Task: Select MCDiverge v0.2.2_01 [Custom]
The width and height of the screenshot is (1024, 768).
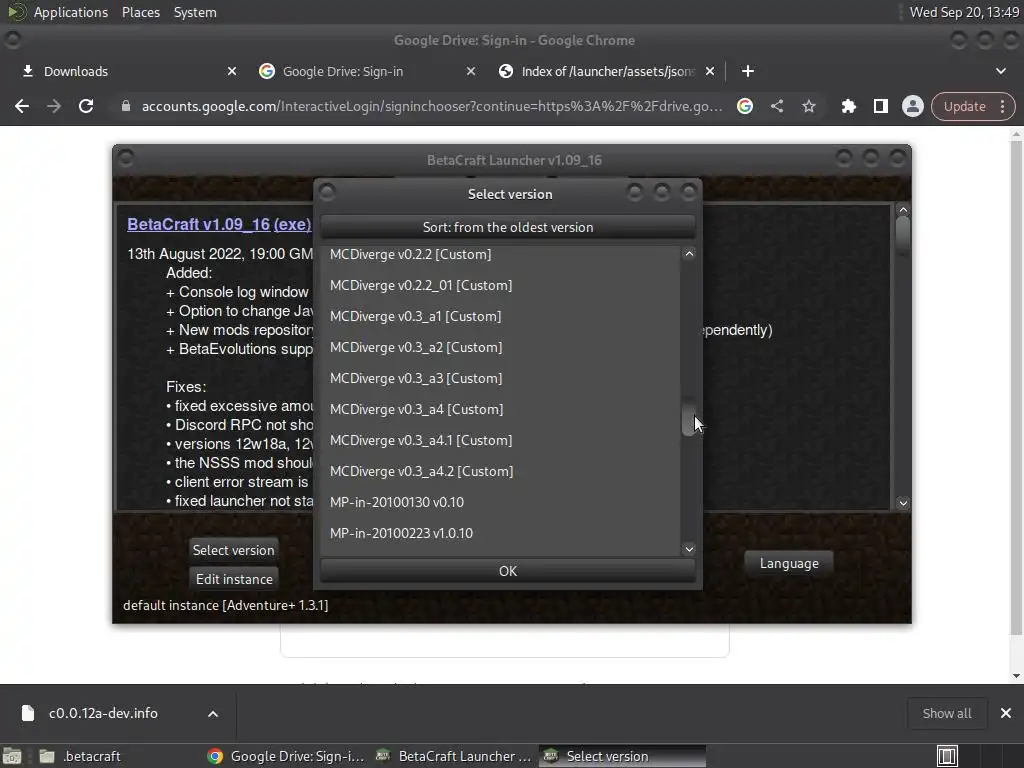Action: tap(500, 285)
